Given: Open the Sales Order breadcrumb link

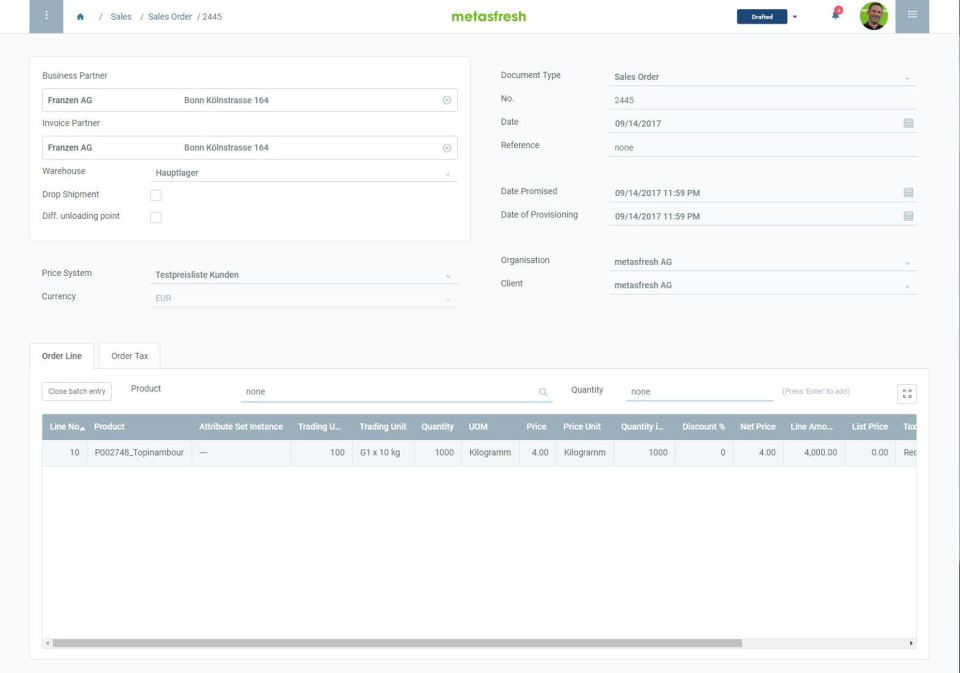Looking at the screenshot, I should coord(169,16).
